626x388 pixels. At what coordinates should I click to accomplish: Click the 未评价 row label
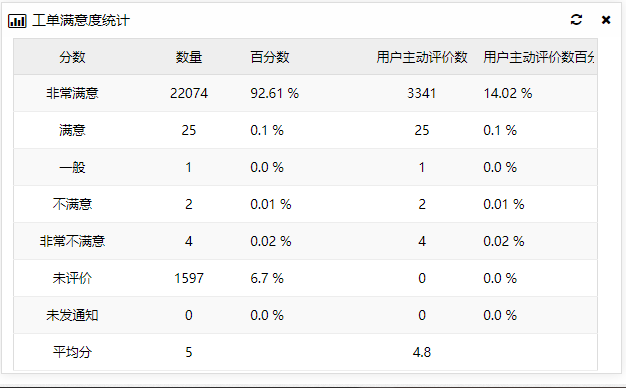coord(72,278)
